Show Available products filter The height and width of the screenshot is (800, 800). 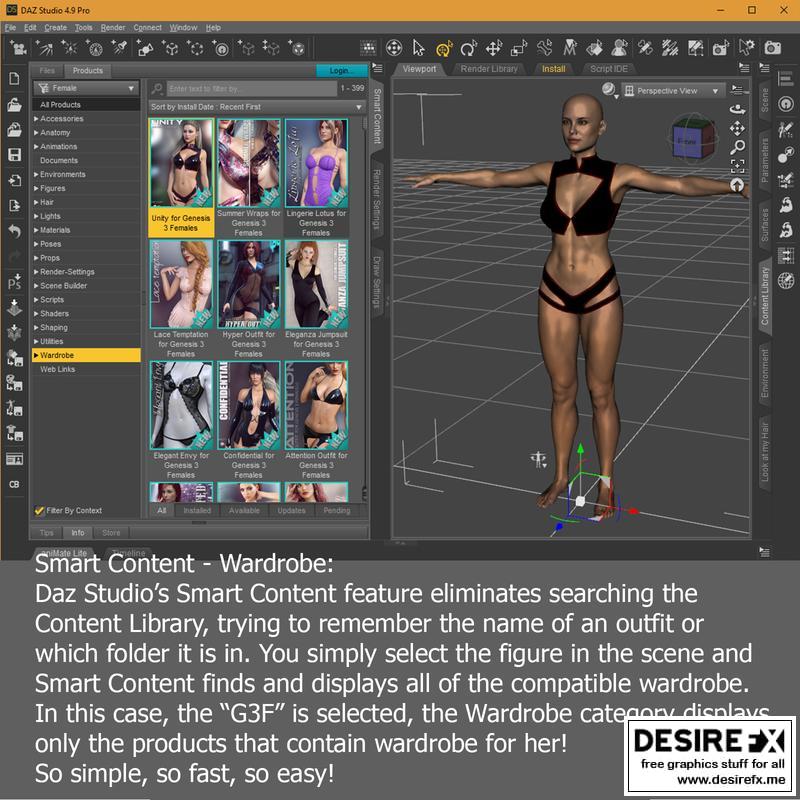tap(244, 510)
